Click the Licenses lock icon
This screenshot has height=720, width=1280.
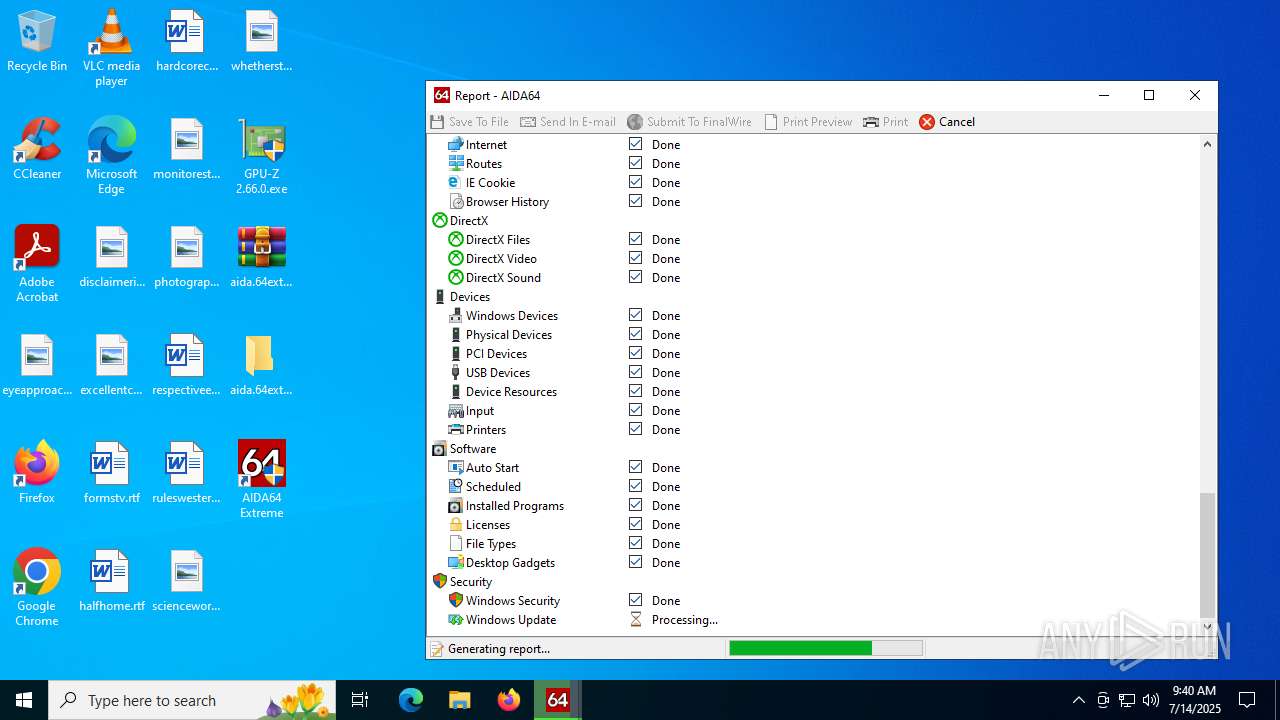coord(456,525)
